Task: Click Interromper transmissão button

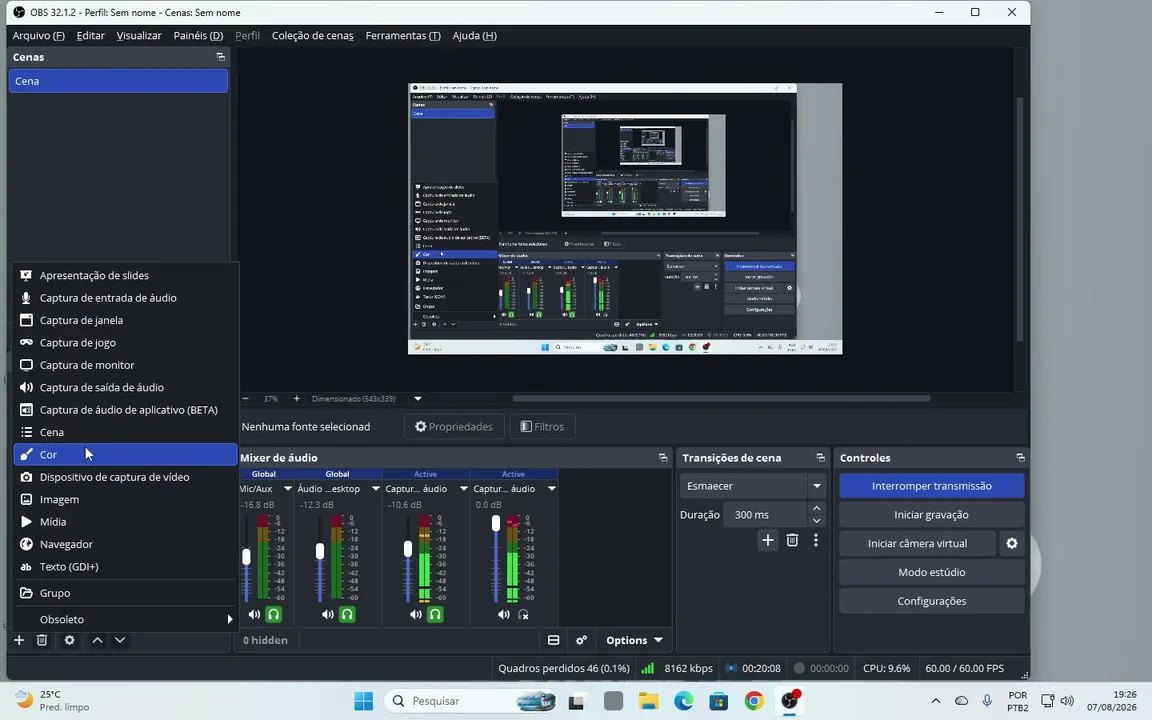Action: (932, 486)
